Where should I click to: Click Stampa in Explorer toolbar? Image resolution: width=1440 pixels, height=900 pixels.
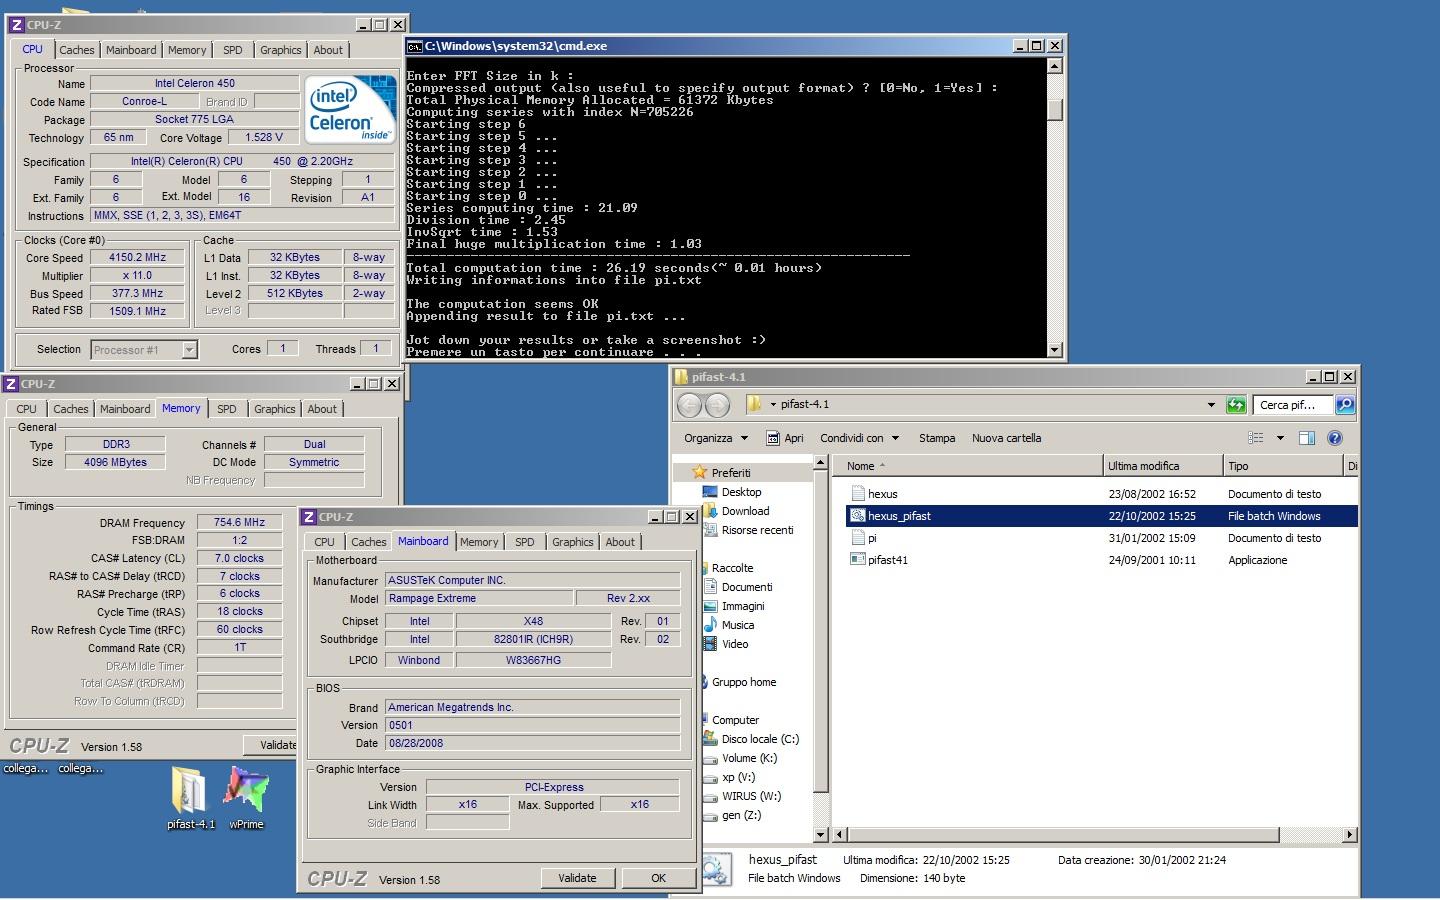tap(937, 438)
